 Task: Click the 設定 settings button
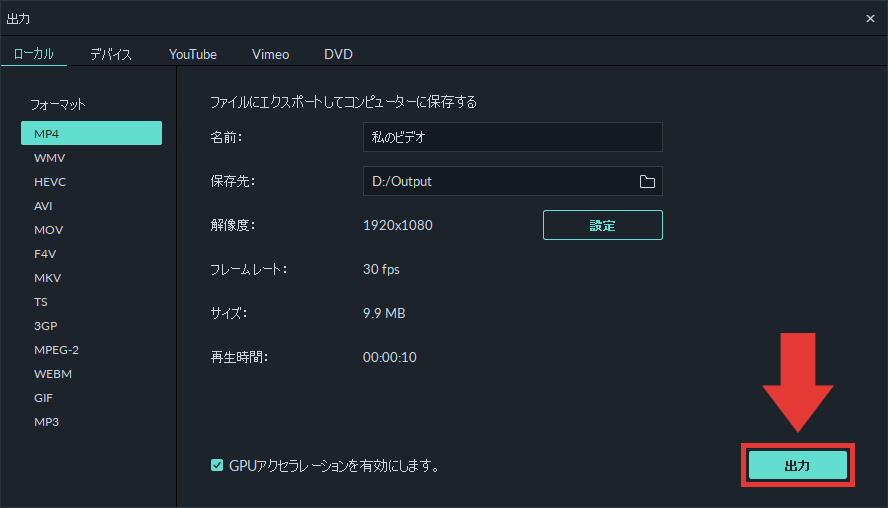(x=603, y=225)
